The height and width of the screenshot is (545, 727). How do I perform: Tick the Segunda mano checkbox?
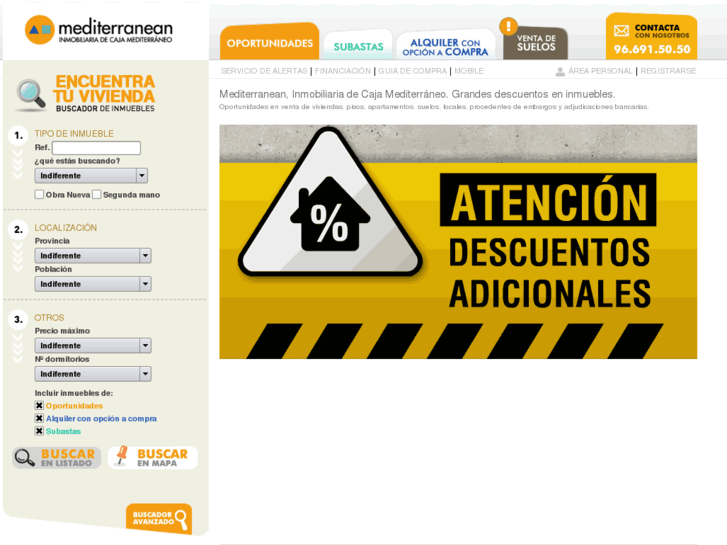(96, 194)
